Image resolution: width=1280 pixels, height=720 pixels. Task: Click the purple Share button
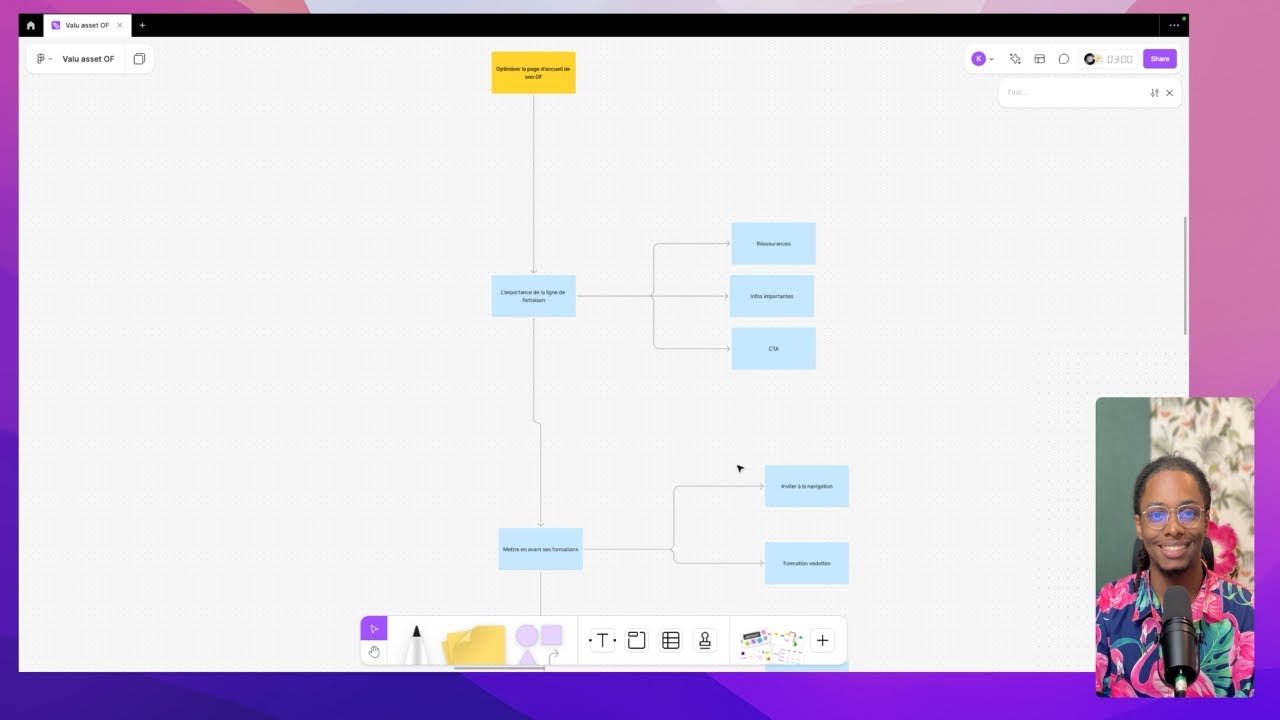tap(1159, 59)
